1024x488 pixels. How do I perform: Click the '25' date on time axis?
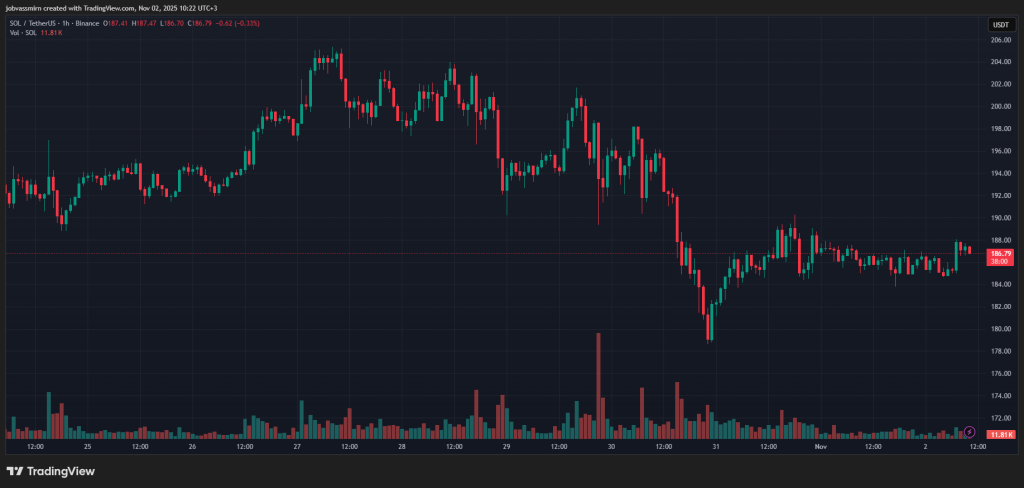pyautogui.click(x=88, y=447)
